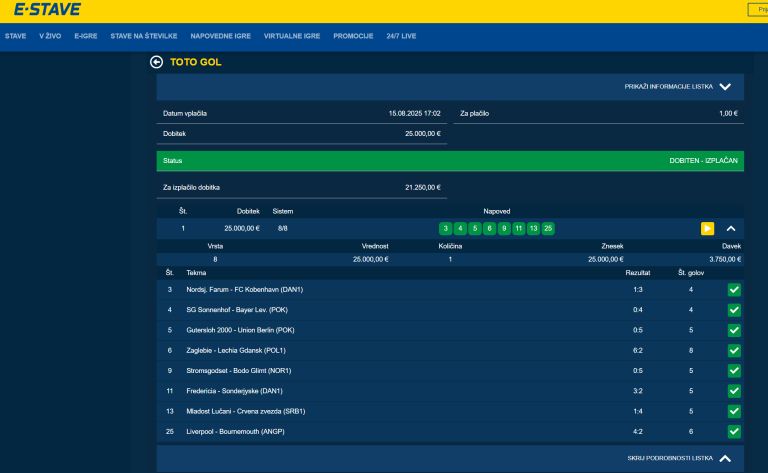Screen dimensions: 768x473
Task: Click the green check for SG Sonnenhof match
Action: tap(734, 310)
